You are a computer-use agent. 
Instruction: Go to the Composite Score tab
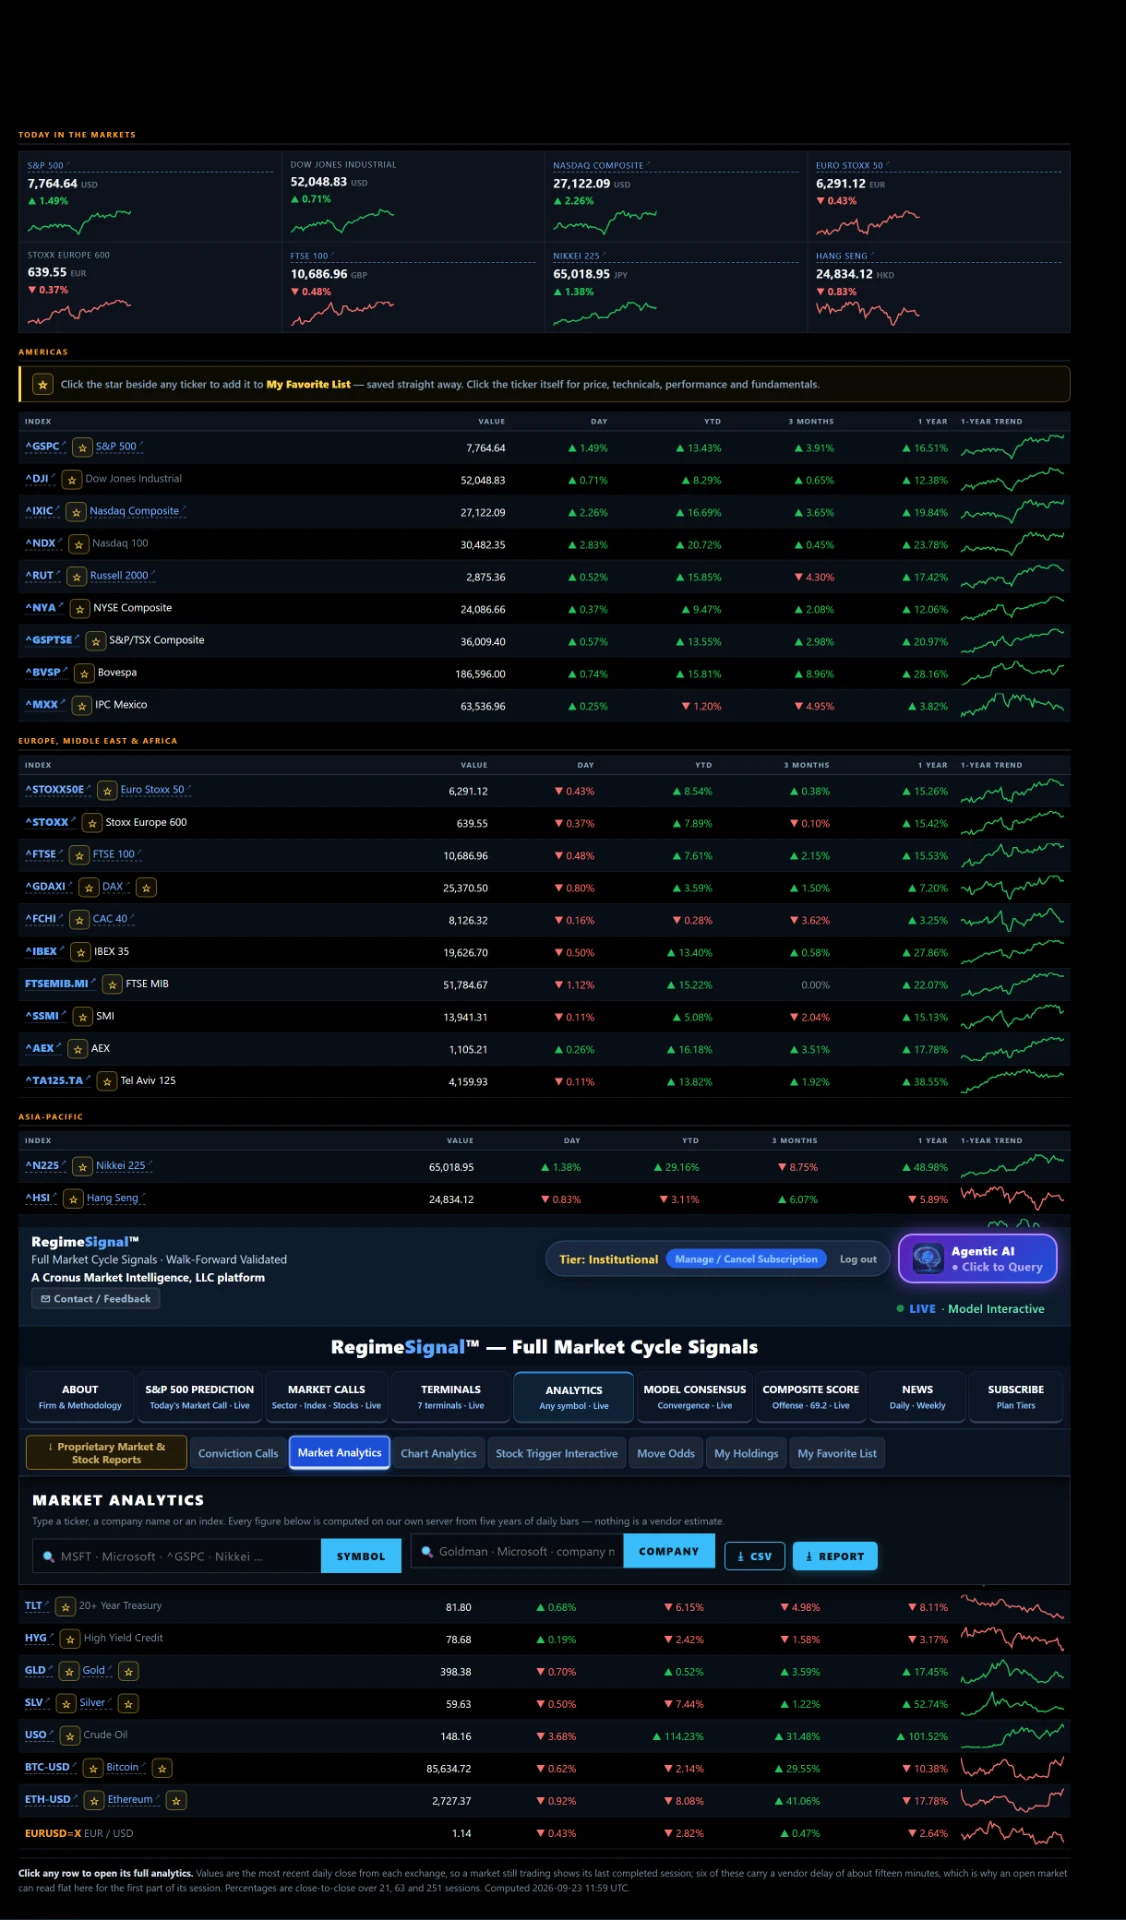[811, 1396]
